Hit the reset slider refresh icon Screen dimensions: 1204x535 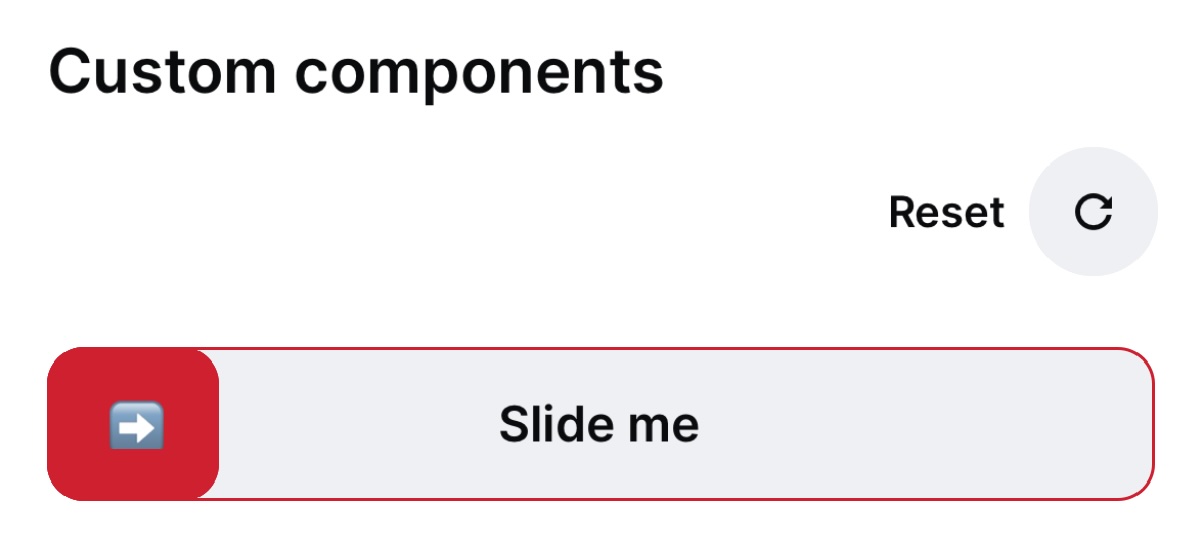pyautogui.click(x=1093, y=212)
